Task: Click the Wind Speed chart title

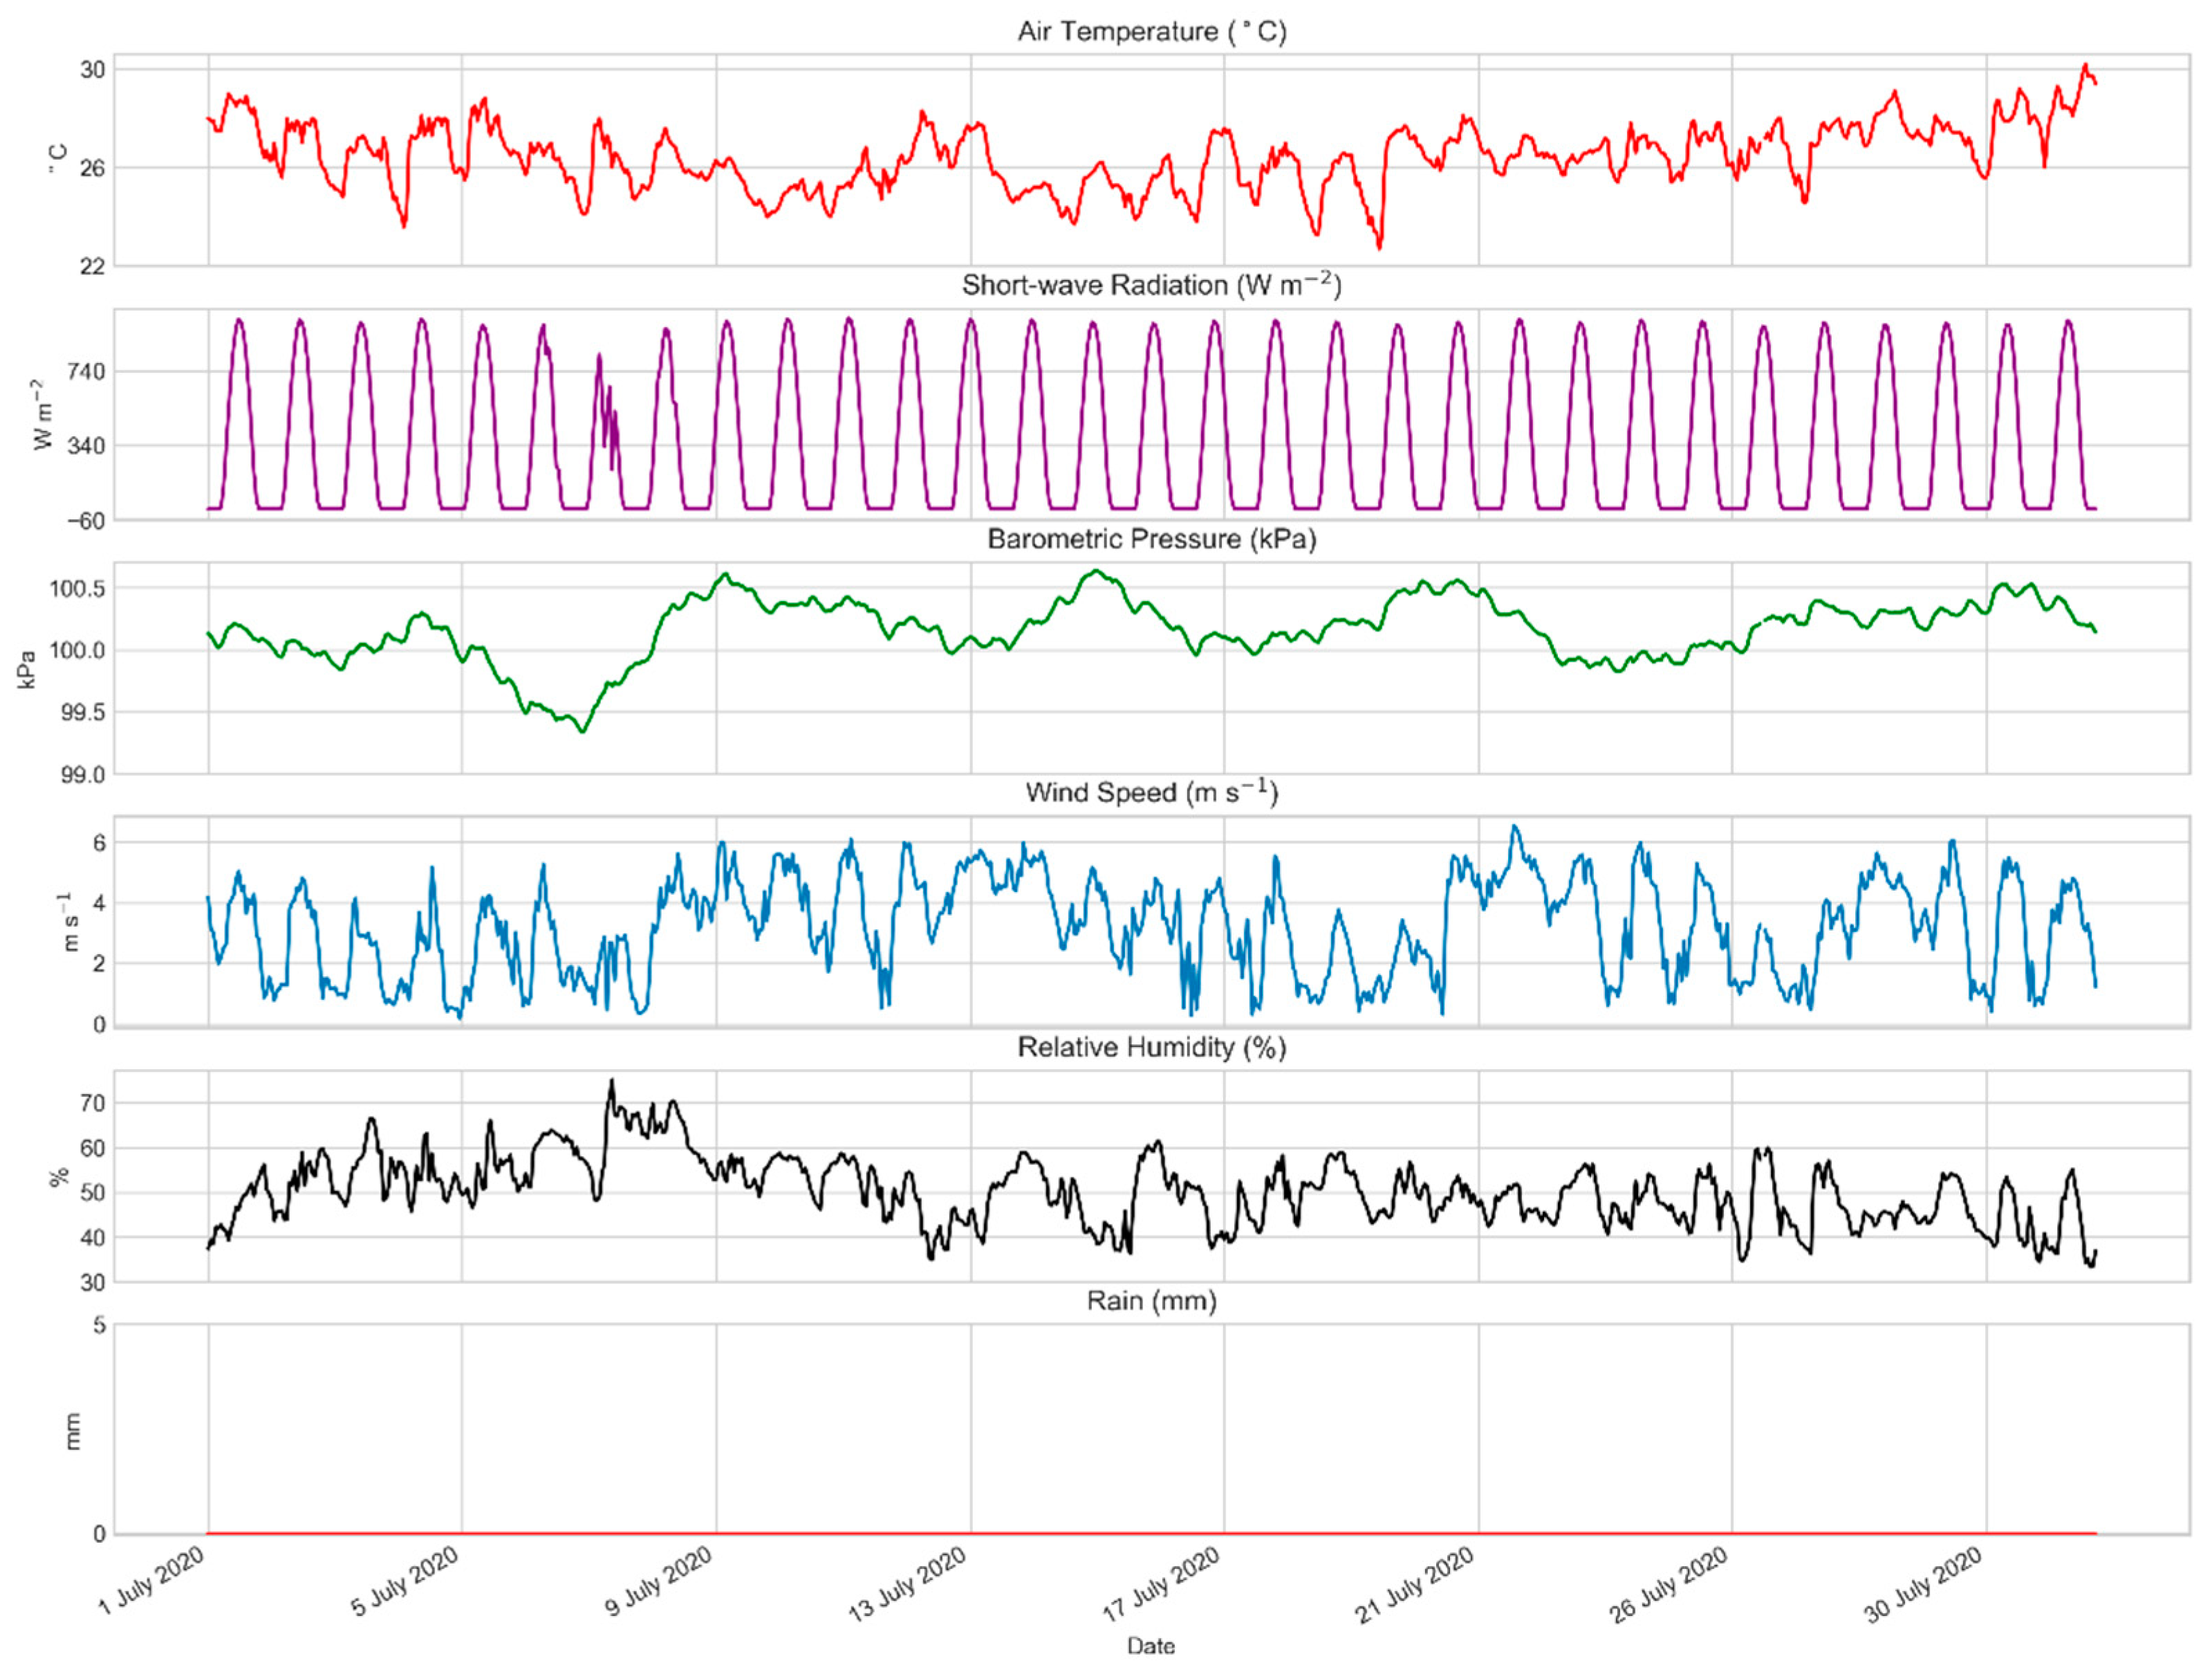Action: click(x=1151, y=793)
